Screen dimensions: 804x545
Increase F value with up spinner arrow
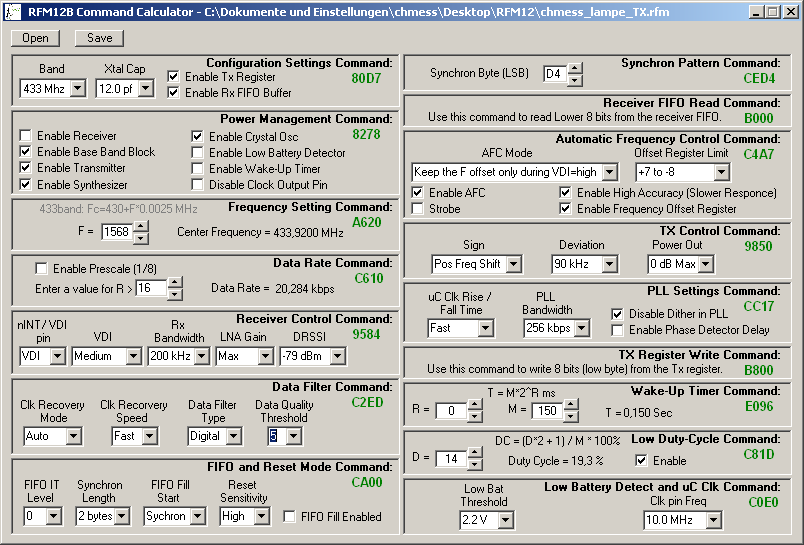pos(140,226)
